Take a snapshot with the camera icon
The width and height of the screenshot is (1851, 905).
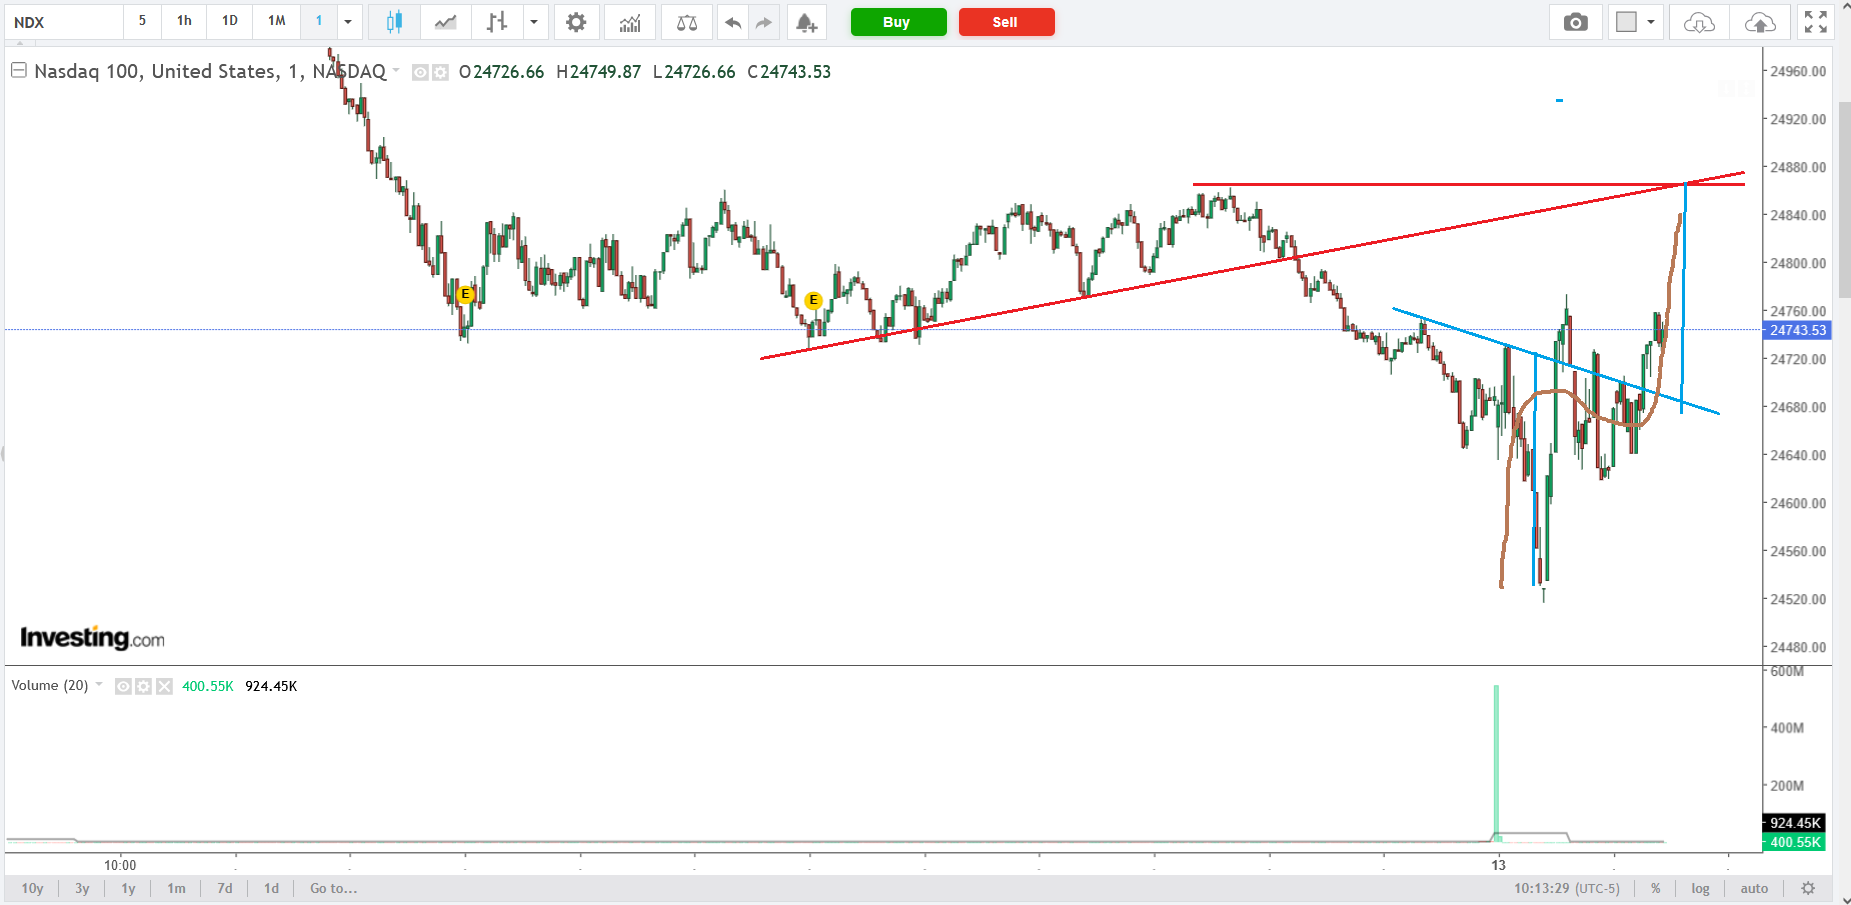pos(1575,22)
